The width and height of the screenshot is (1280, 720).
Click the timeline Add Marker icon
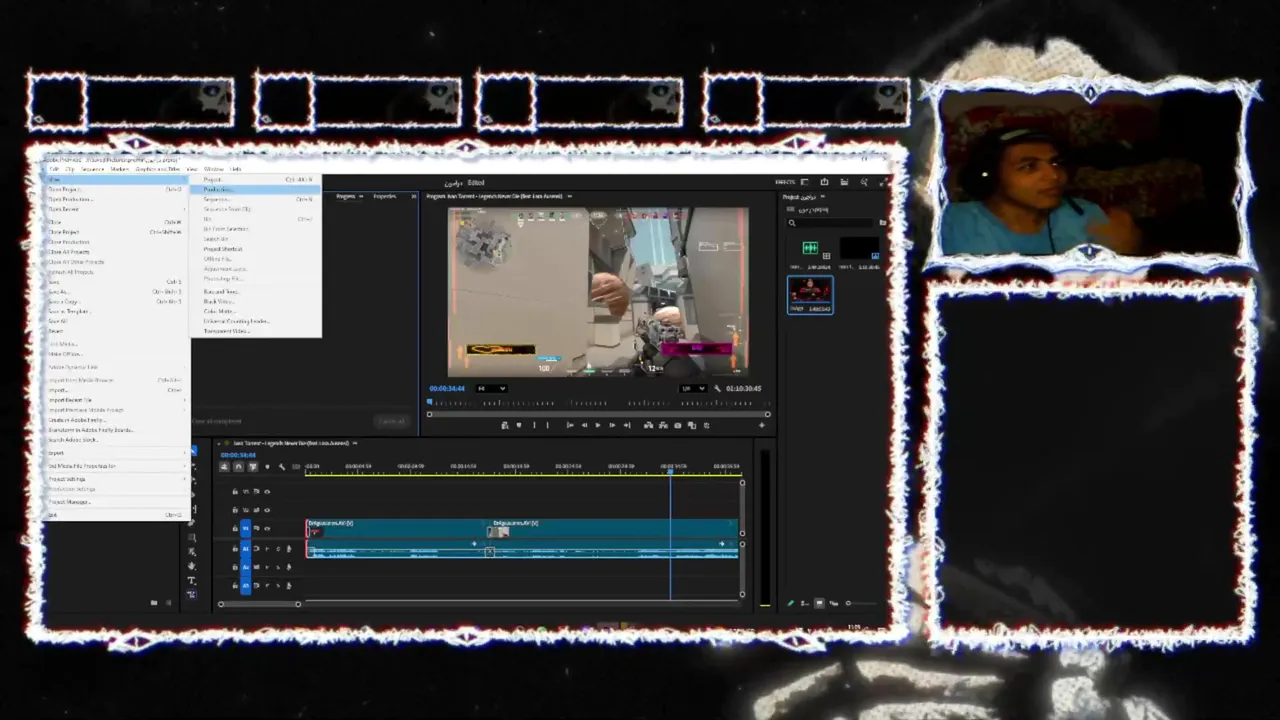pyautogui.click(x=267, y=467)
